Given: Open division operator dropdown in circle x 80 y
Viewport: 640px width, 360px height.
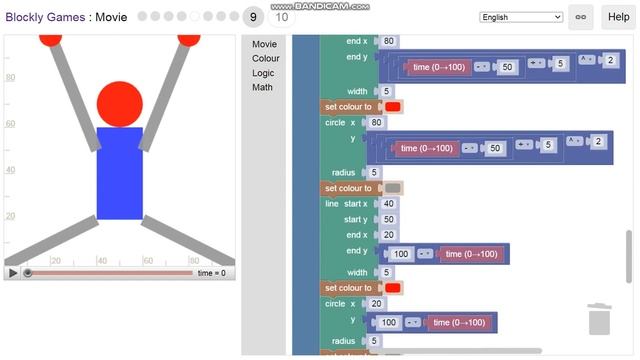Looking at the screenshot, I should tap(524, 144).
